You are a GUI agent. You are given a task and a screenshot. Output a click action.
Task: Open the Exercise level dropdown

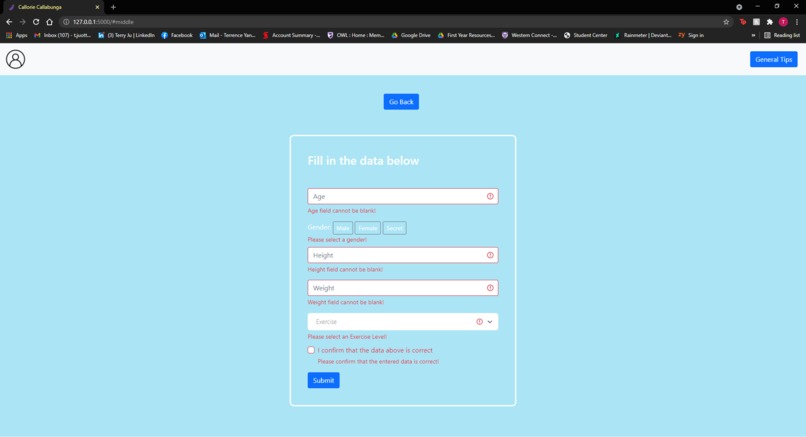tap(402, 322)
